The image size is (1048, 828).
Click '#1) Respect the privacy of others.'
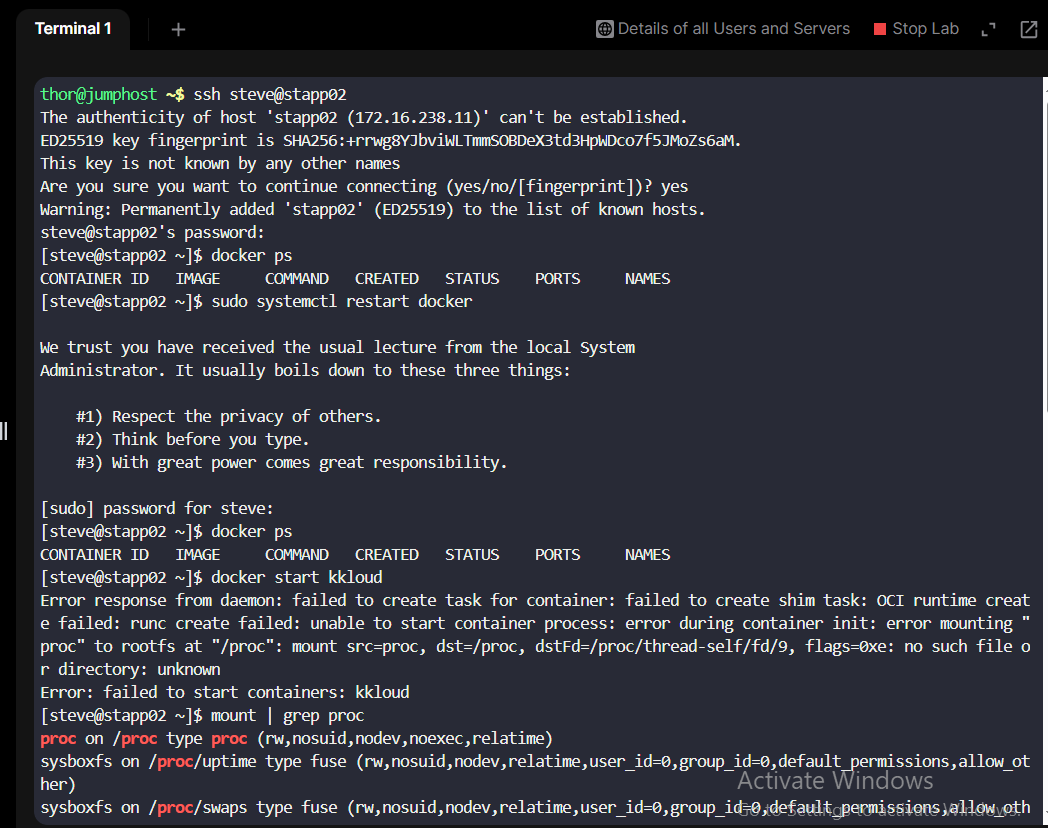point(229,416)
